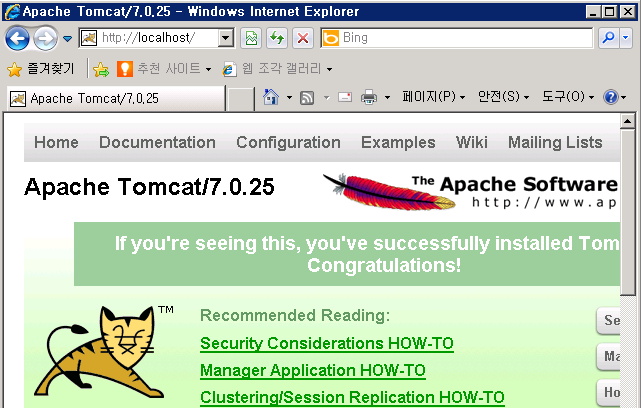This screenshot has height=408, width=641.
Task: Click the red X Stop loading icon
Action: tap(303, 38)
